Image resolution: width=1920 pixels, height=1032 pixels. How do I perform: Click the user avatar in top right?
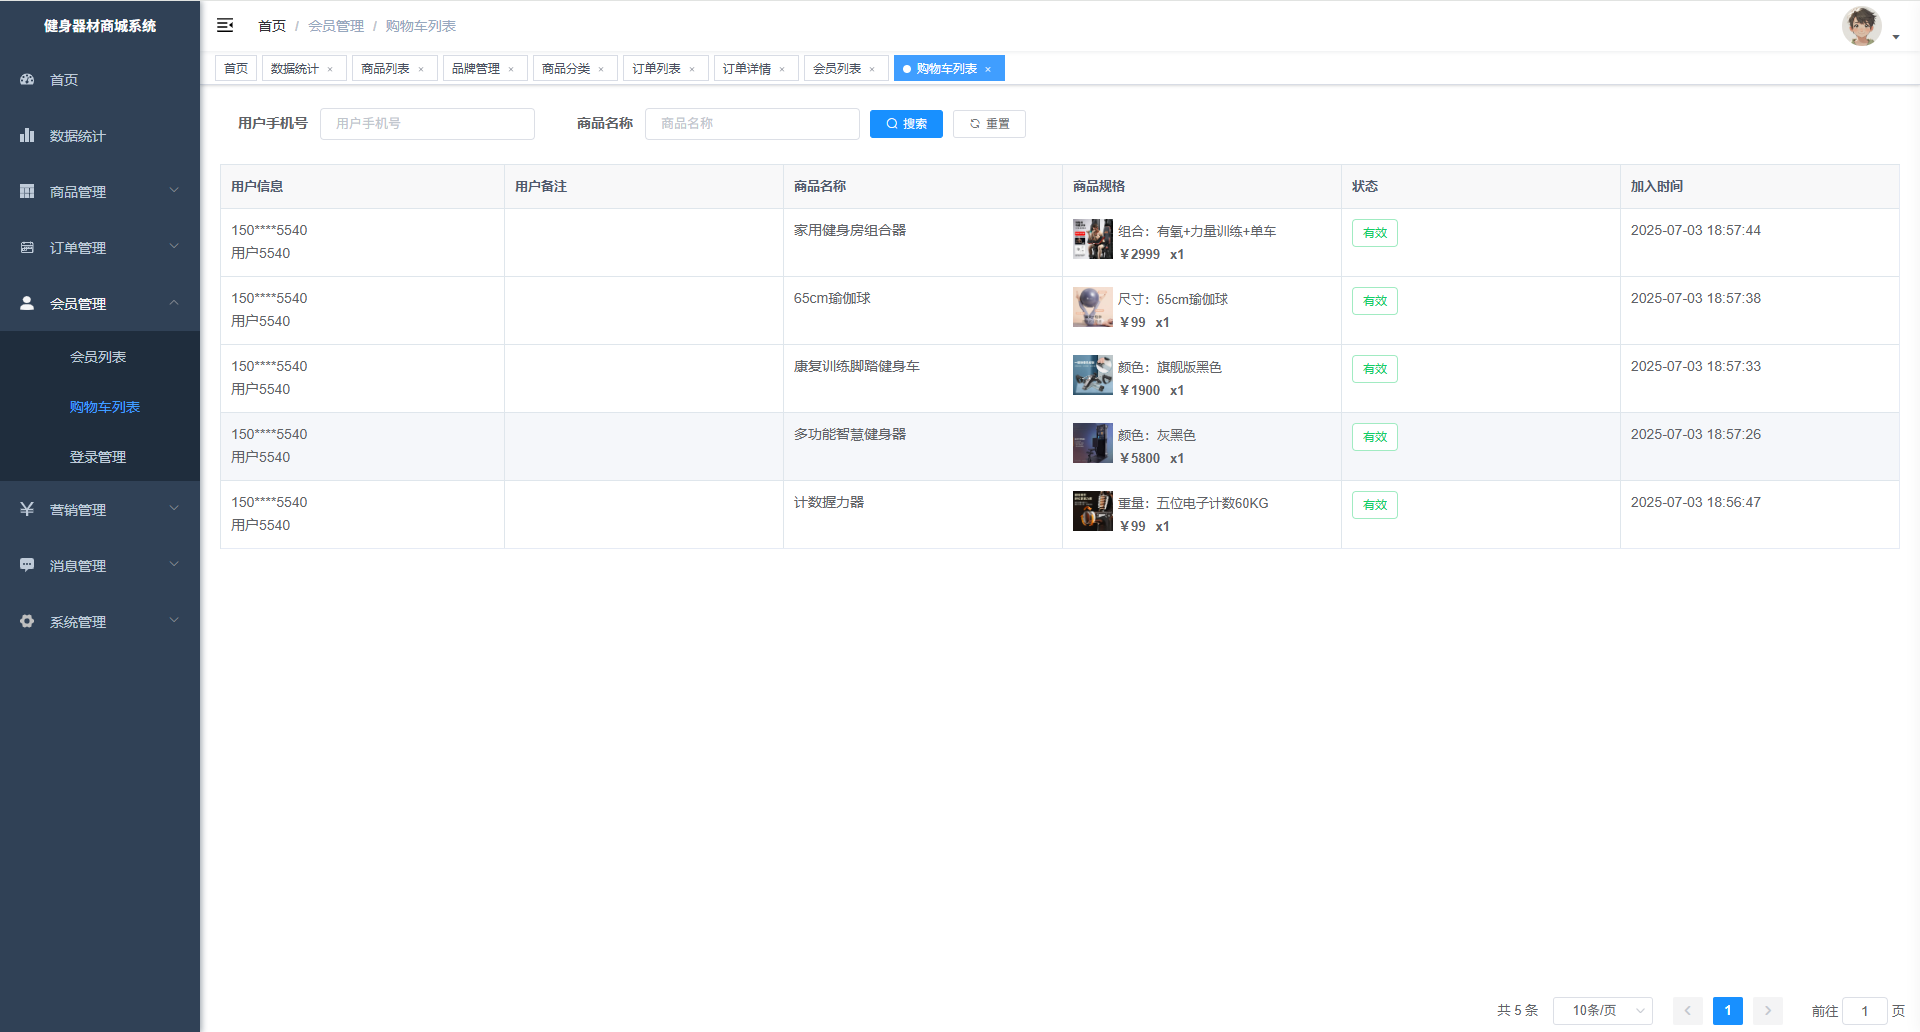pos(1861,26)
